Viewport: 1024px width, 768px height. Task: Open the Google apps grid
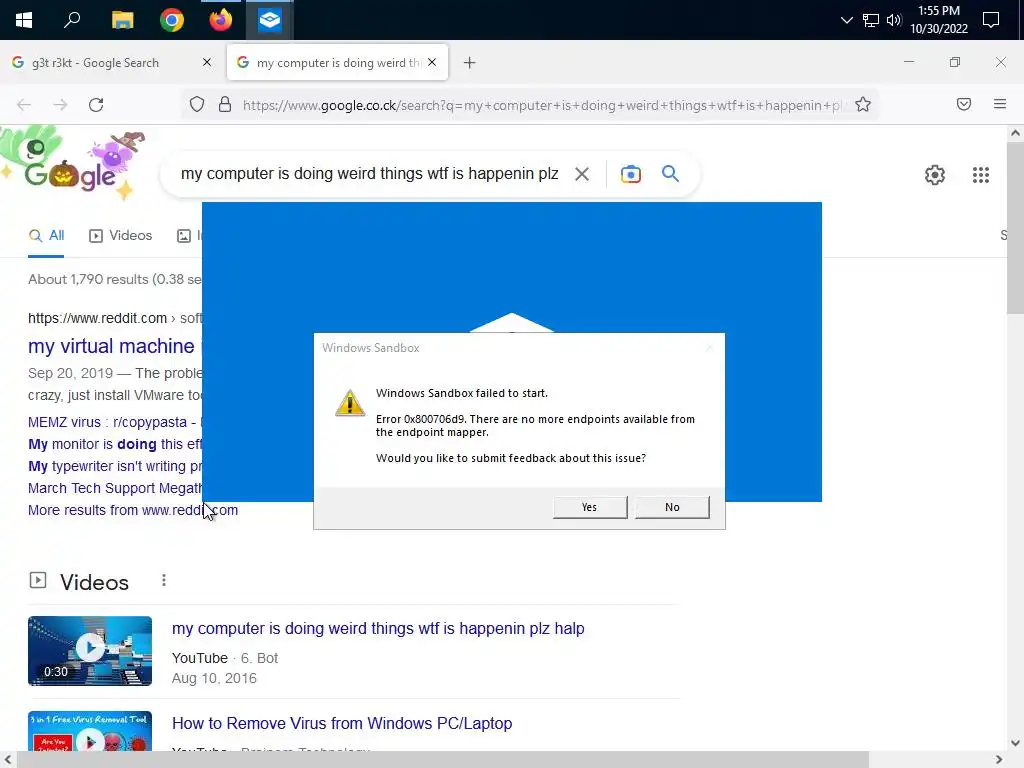981,175
